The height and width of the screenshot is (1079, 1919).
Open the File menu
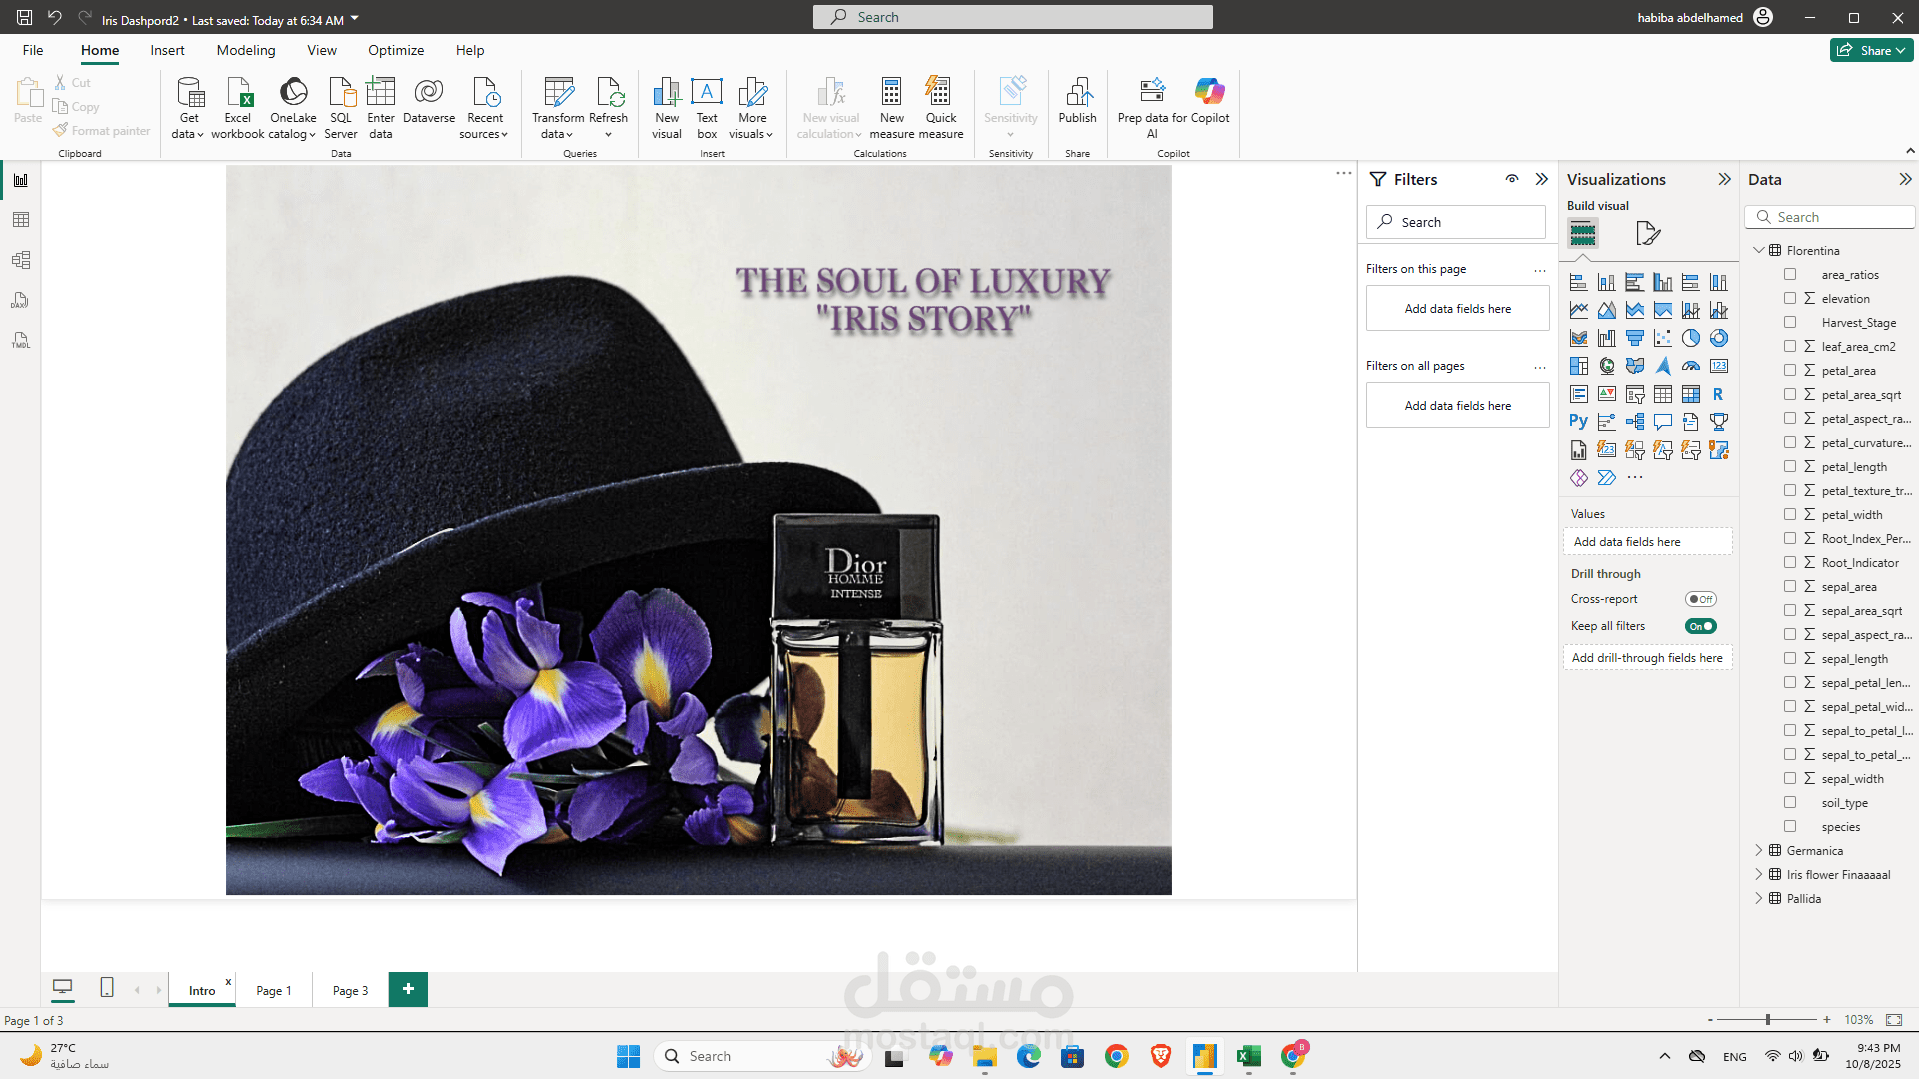(x=33, y=50)
